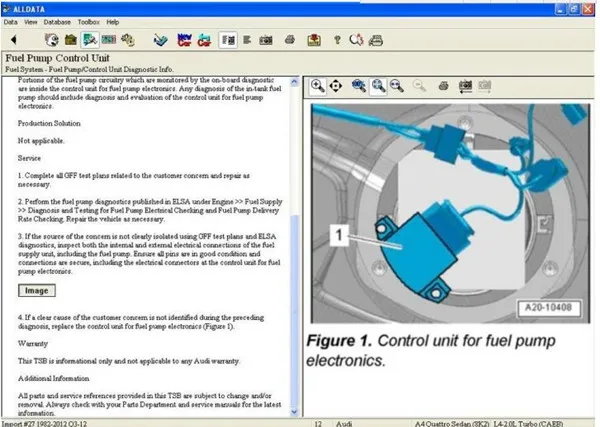Open the Database menu
600x427 pixels.
click(57, 22)
